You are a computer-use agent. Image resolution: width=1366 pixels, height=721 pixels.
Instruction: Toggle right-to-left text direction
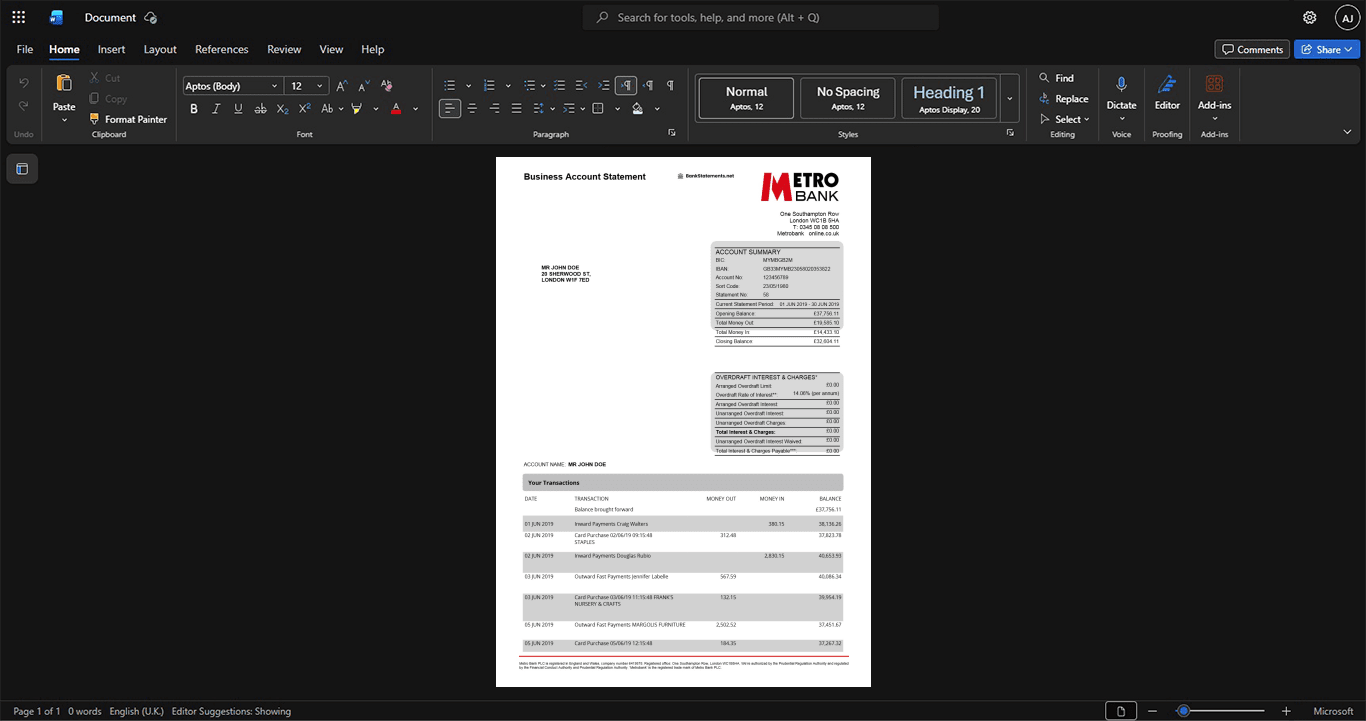coord(648,86)
